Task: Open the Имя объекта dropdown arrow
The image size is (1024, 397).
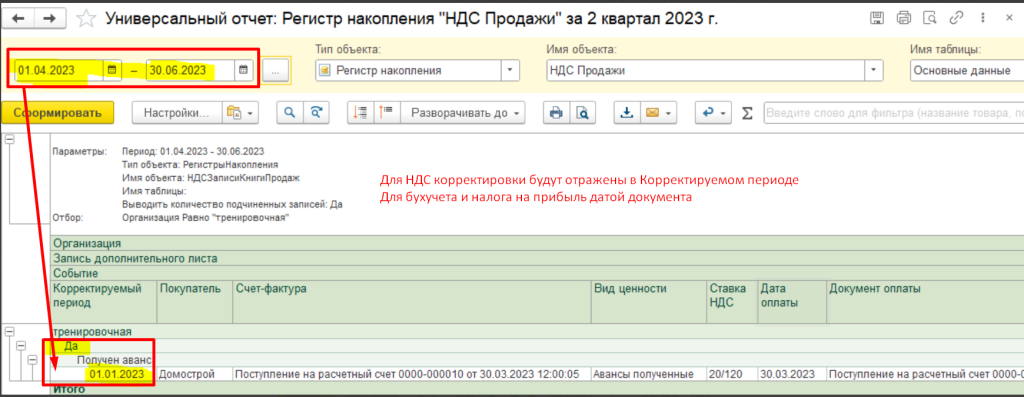Action: point(874,71)
